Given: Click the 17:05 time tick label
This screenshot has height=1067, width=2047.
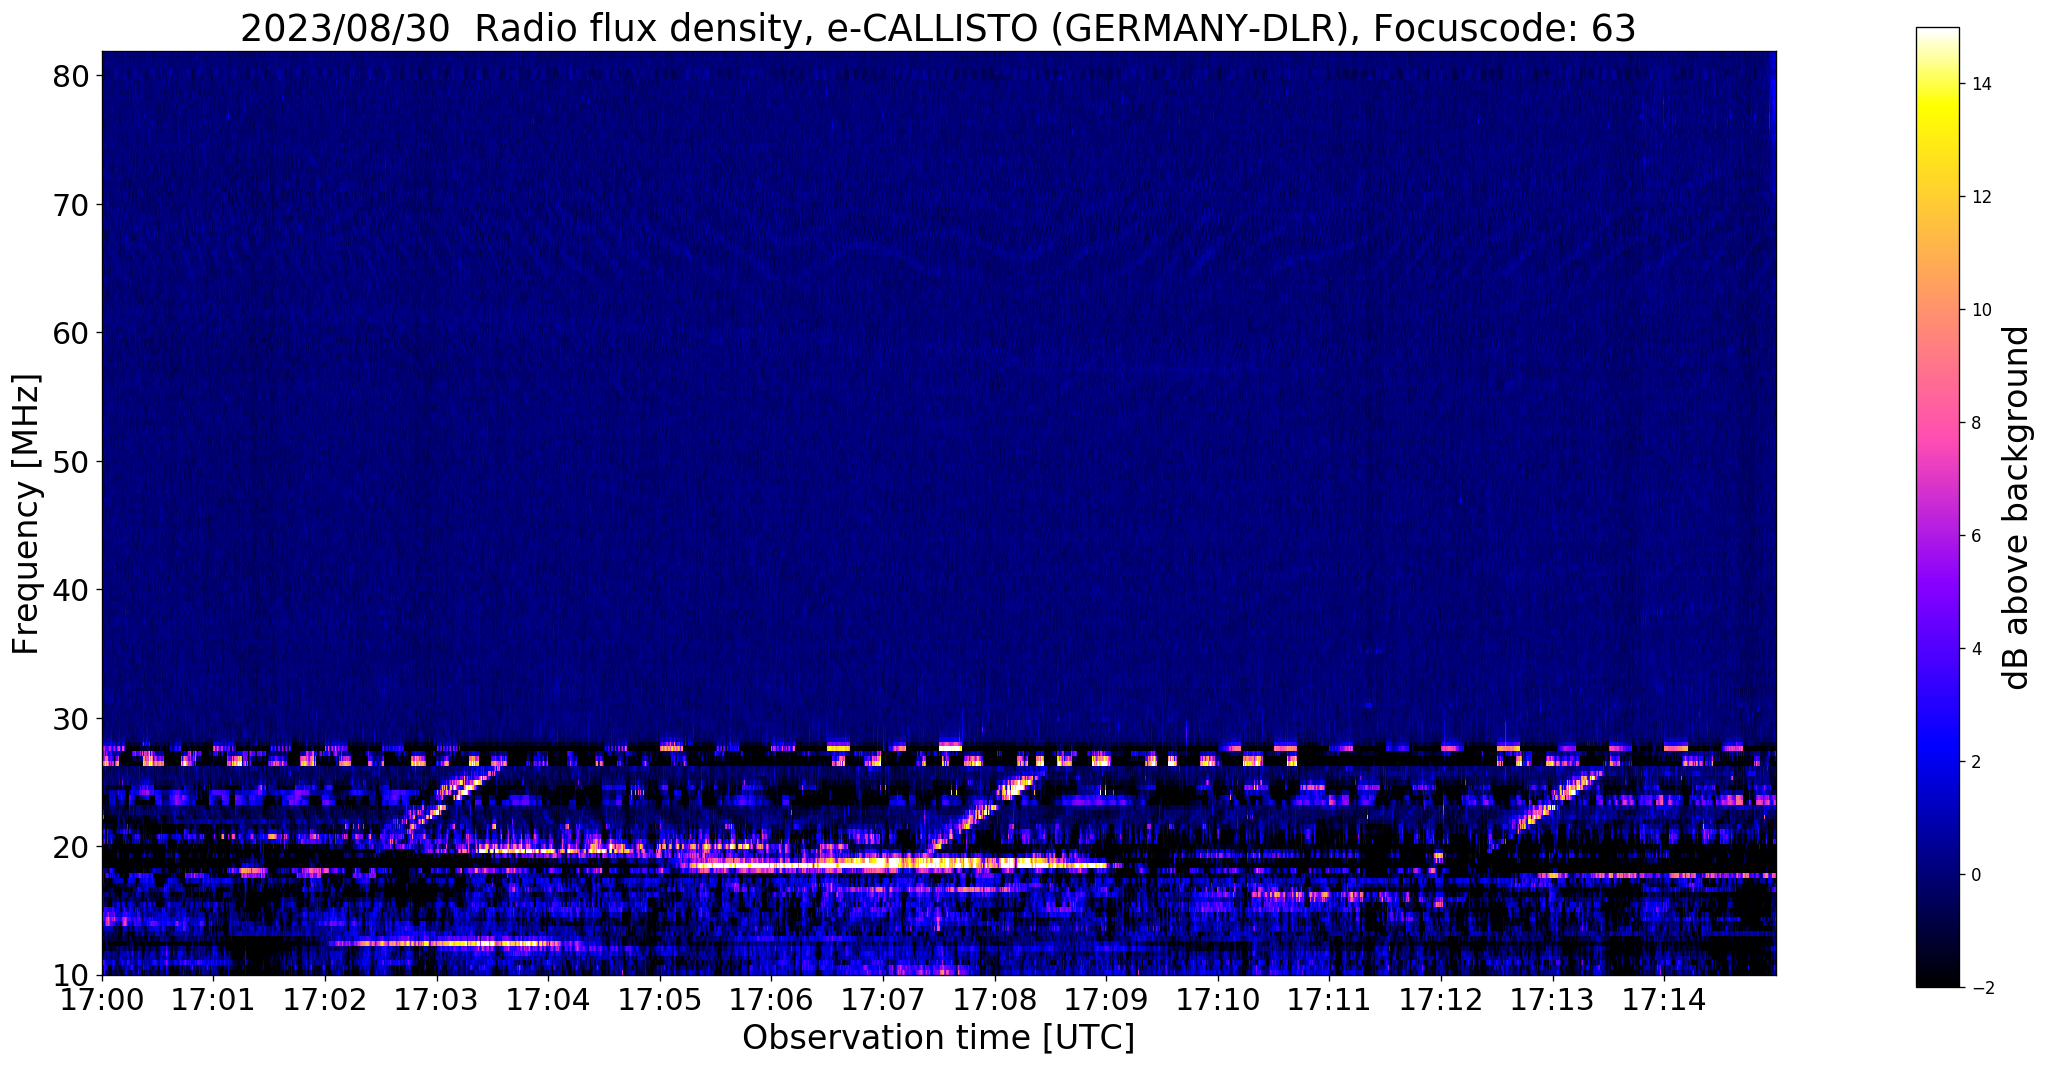Looking at the screenshot, I should pyautogui.click(x=660, y=999).
